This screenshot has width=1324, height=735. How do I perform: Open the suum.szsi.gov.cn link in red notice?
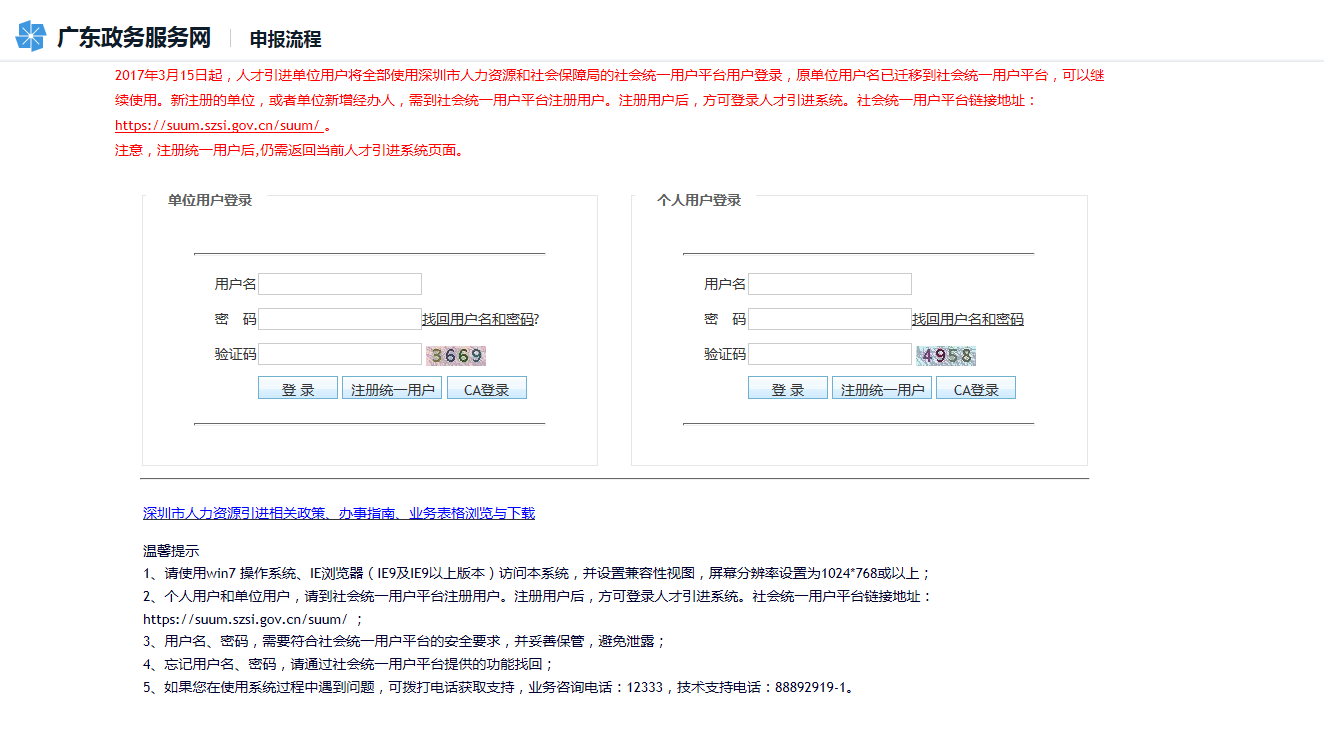218,126
